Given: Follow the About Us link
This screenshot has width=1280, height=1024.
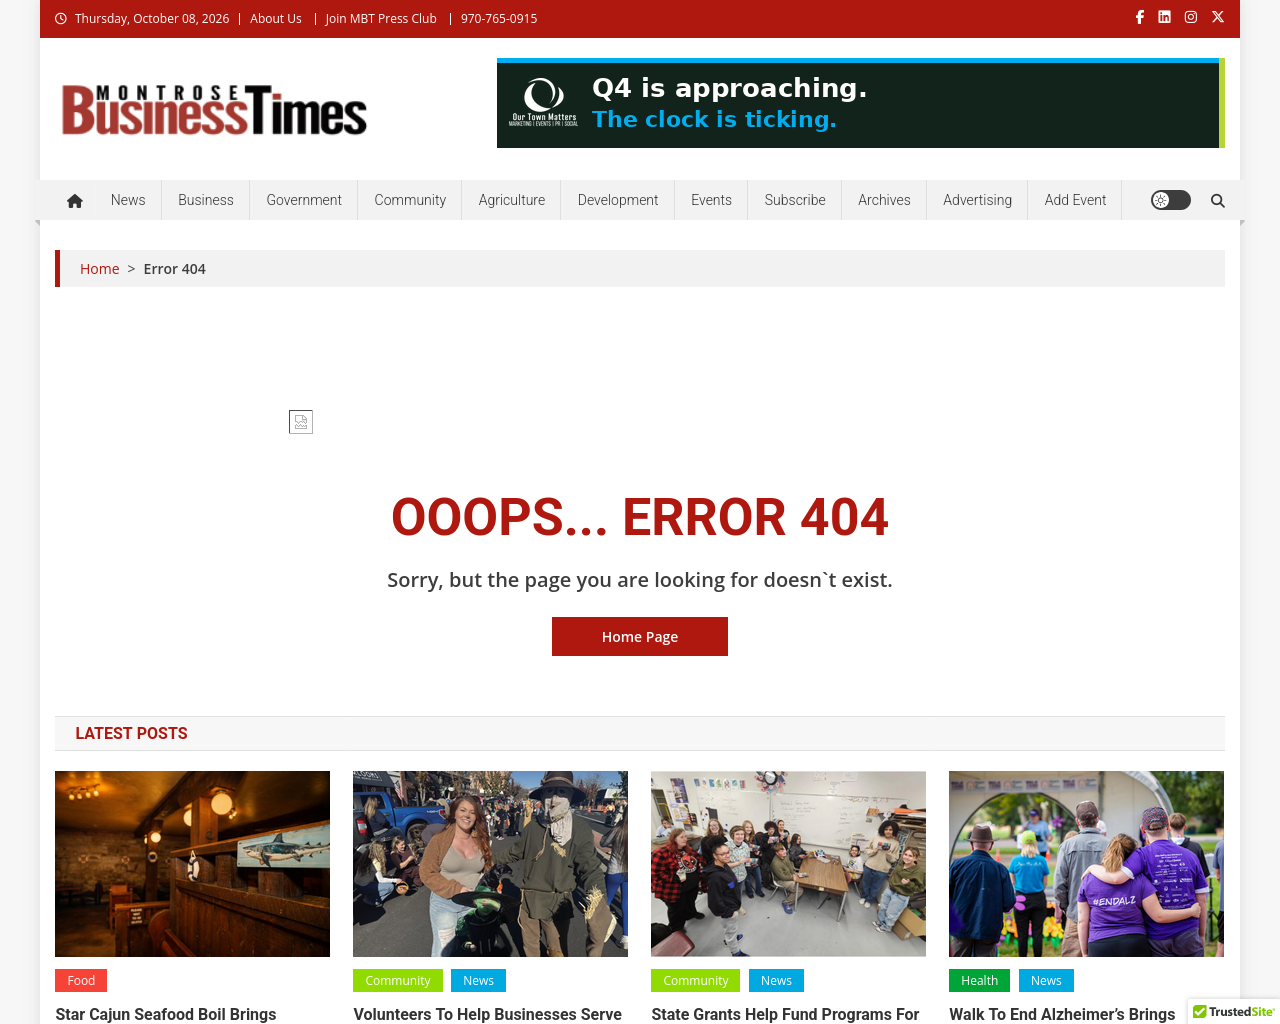Looking at the screenshot, I should pyautogui.click(x=276, y=18).
